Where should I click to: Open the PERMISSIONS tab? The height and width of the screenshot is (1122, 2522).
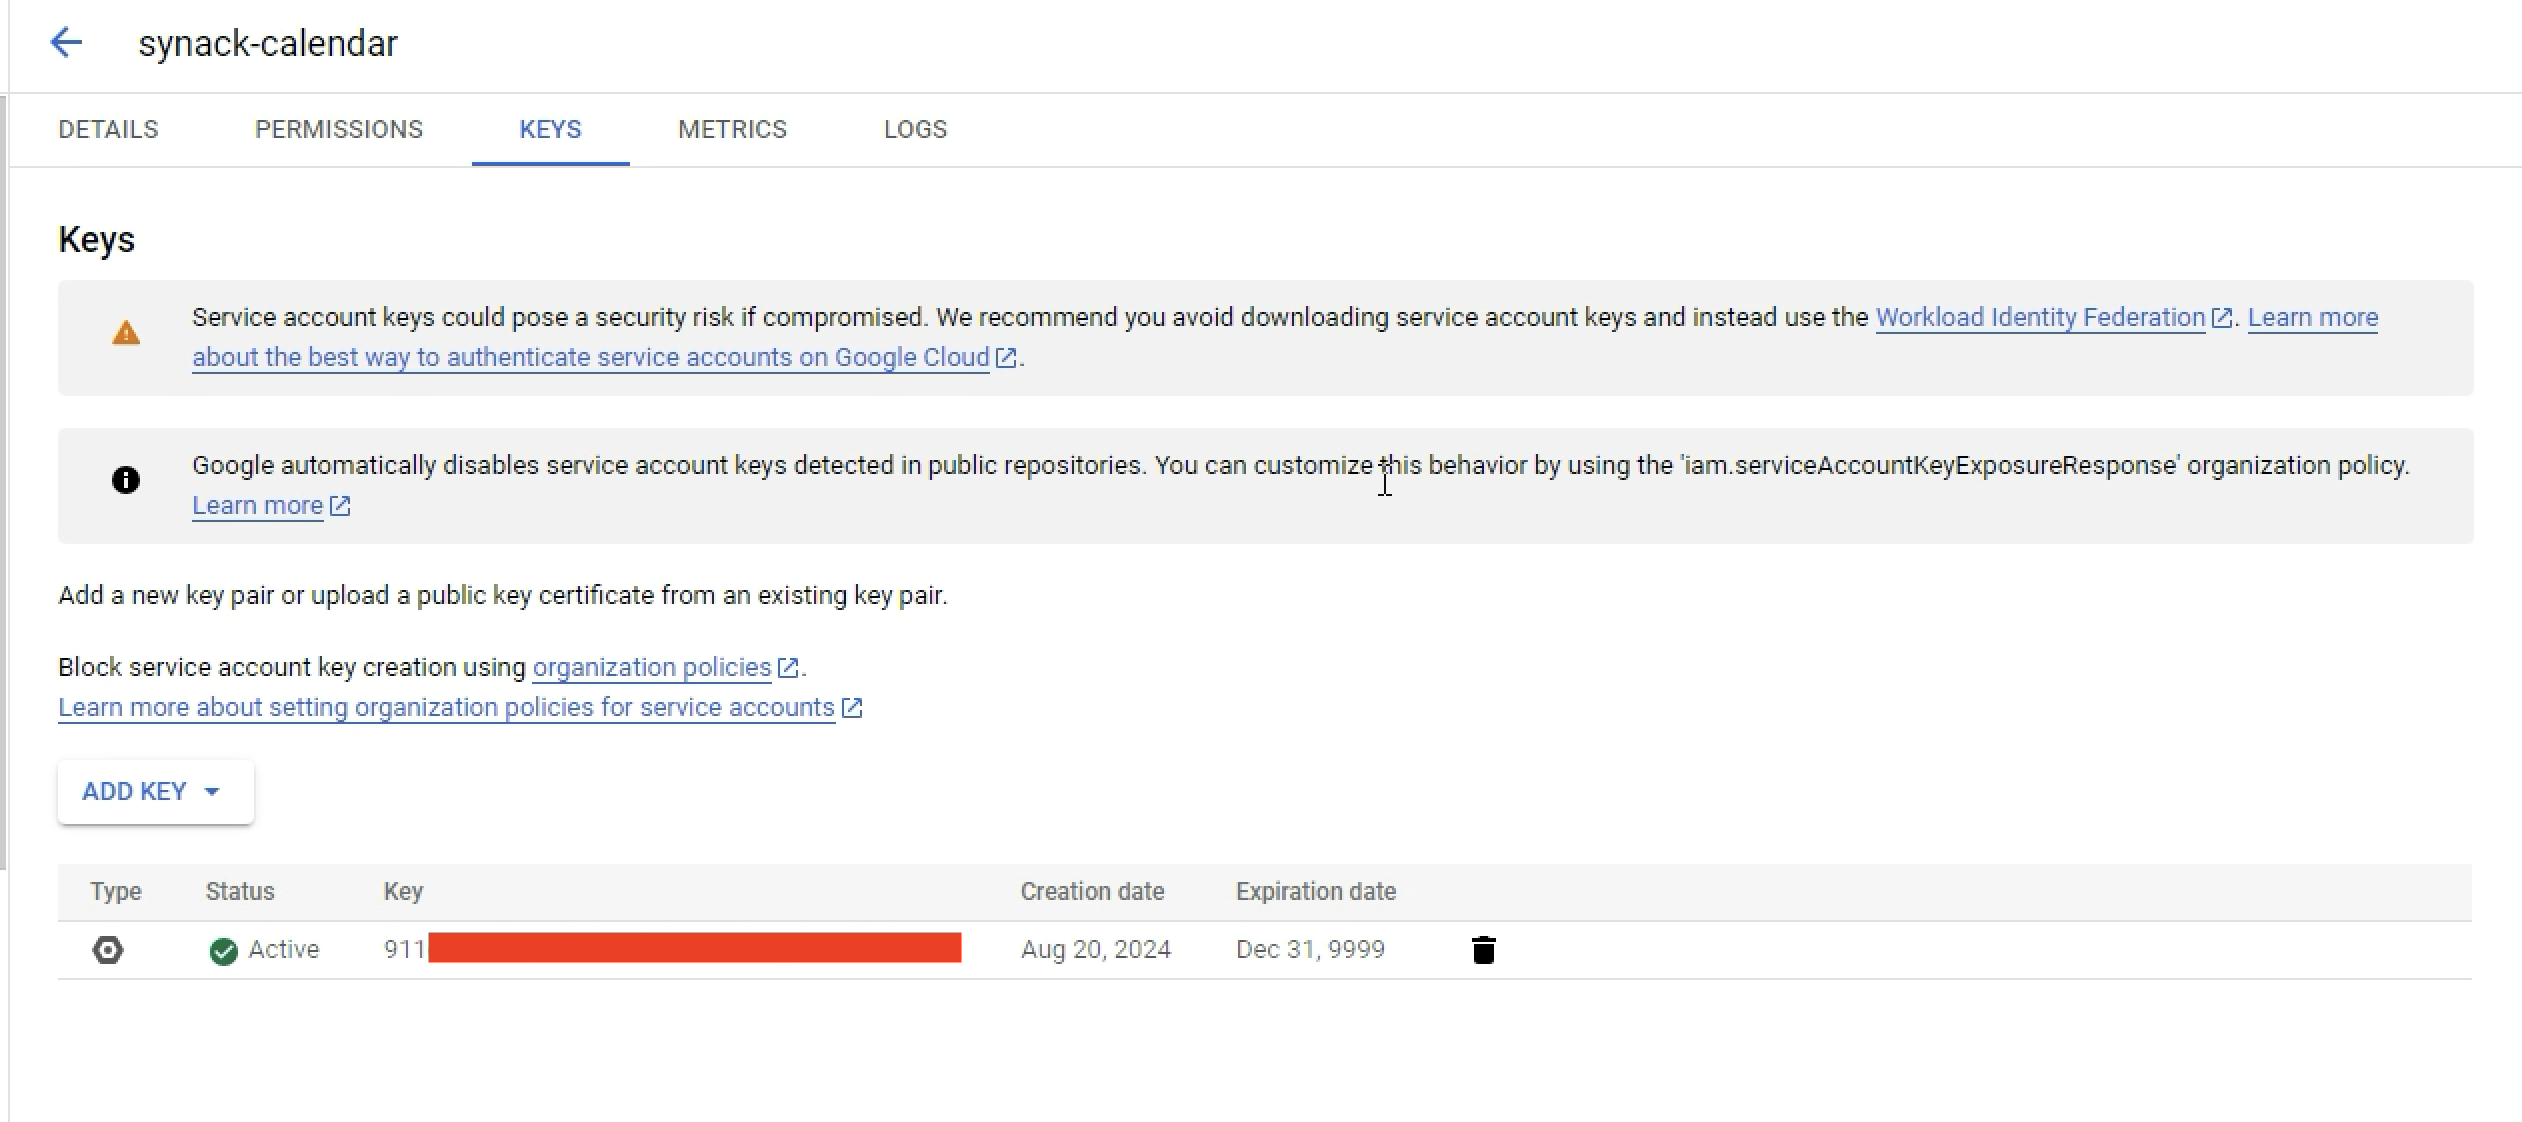(x=339, y=129)
